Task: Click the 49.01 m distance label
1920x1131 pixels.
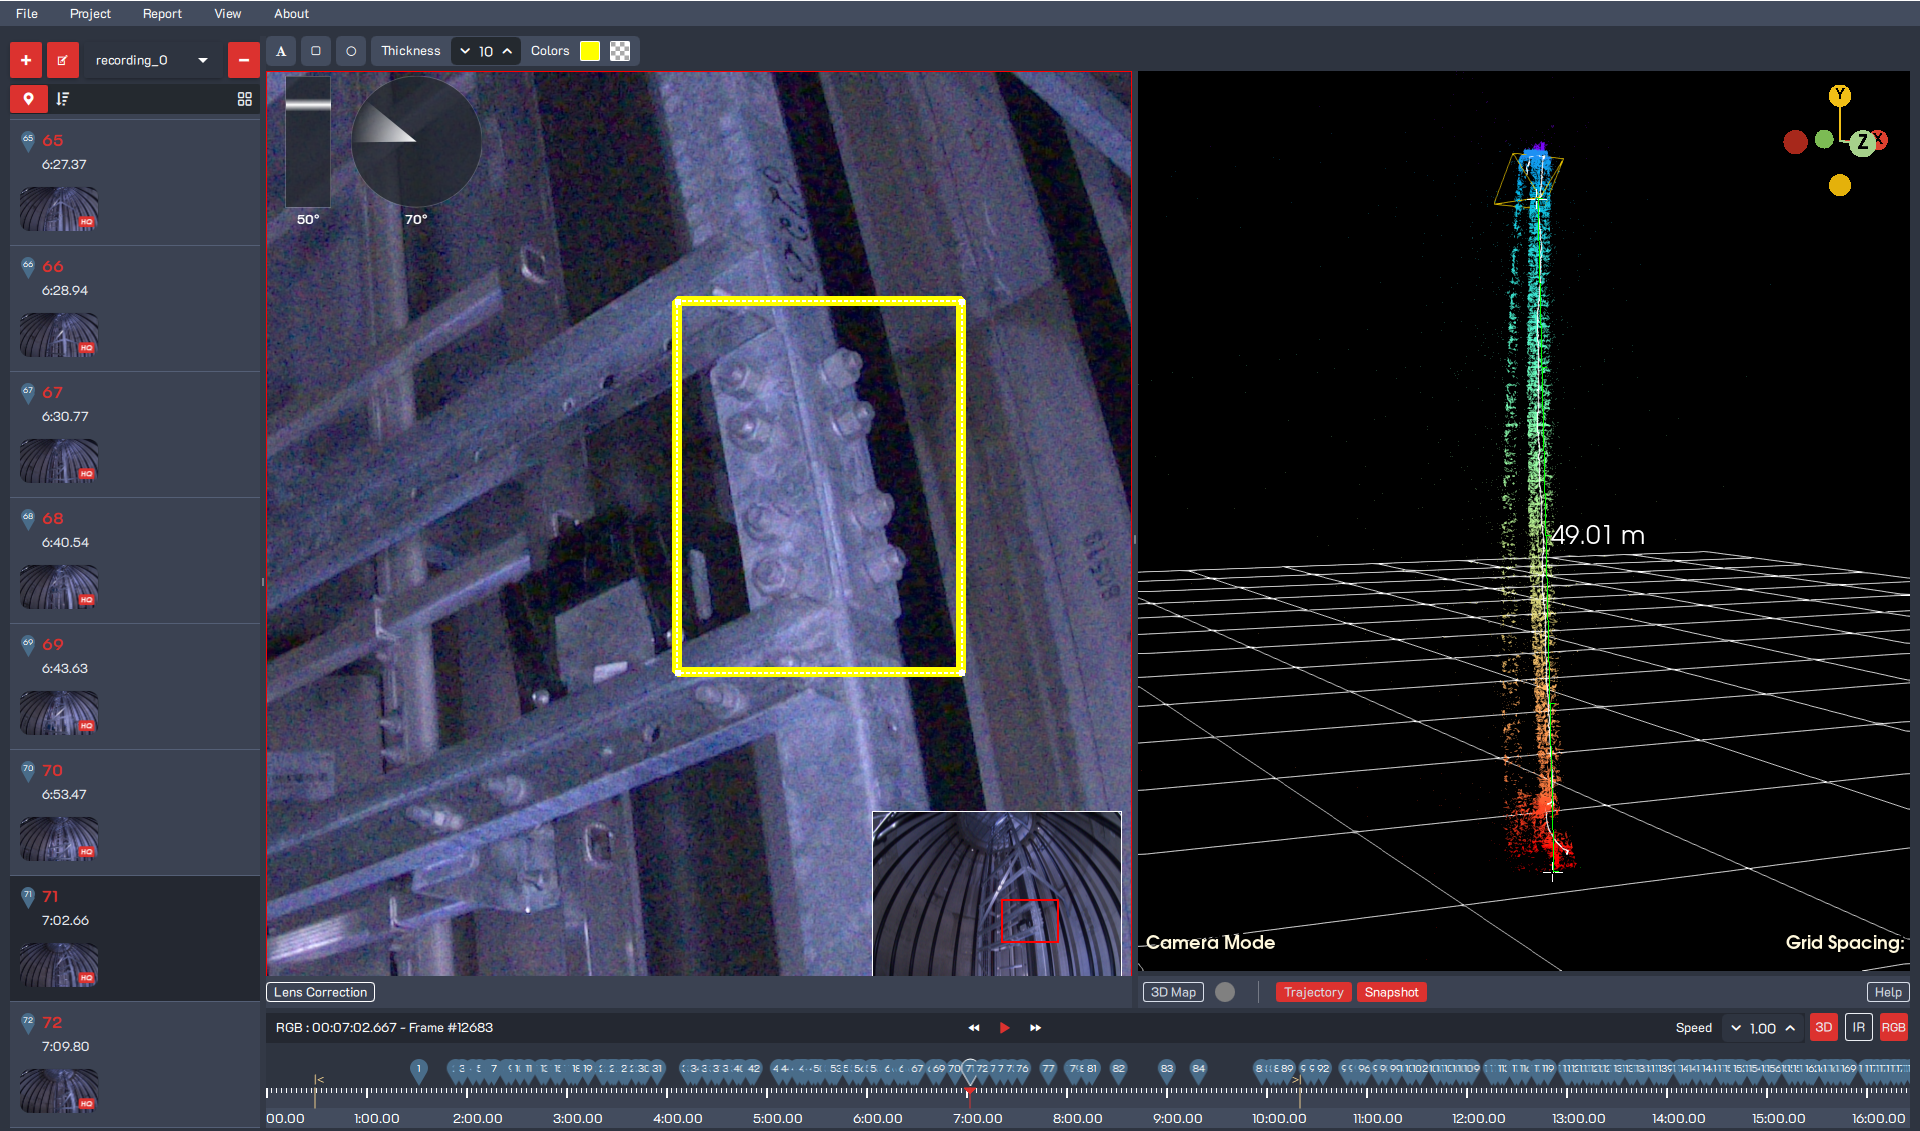Action: (x=1597, y=535)
